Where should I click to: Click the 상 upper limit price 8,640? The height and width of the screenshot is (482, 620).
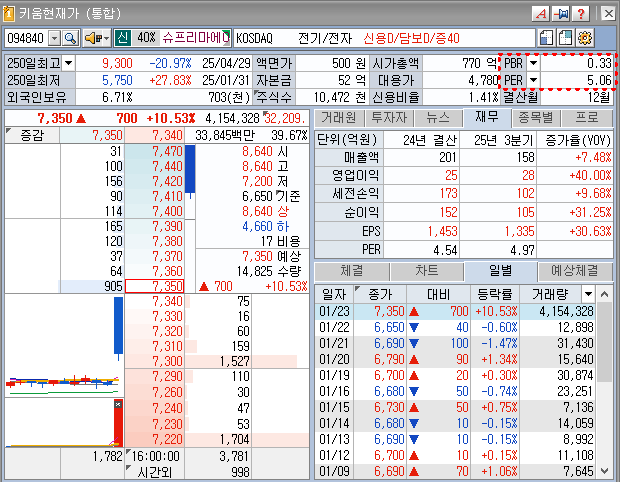click(x=257, y=211)
